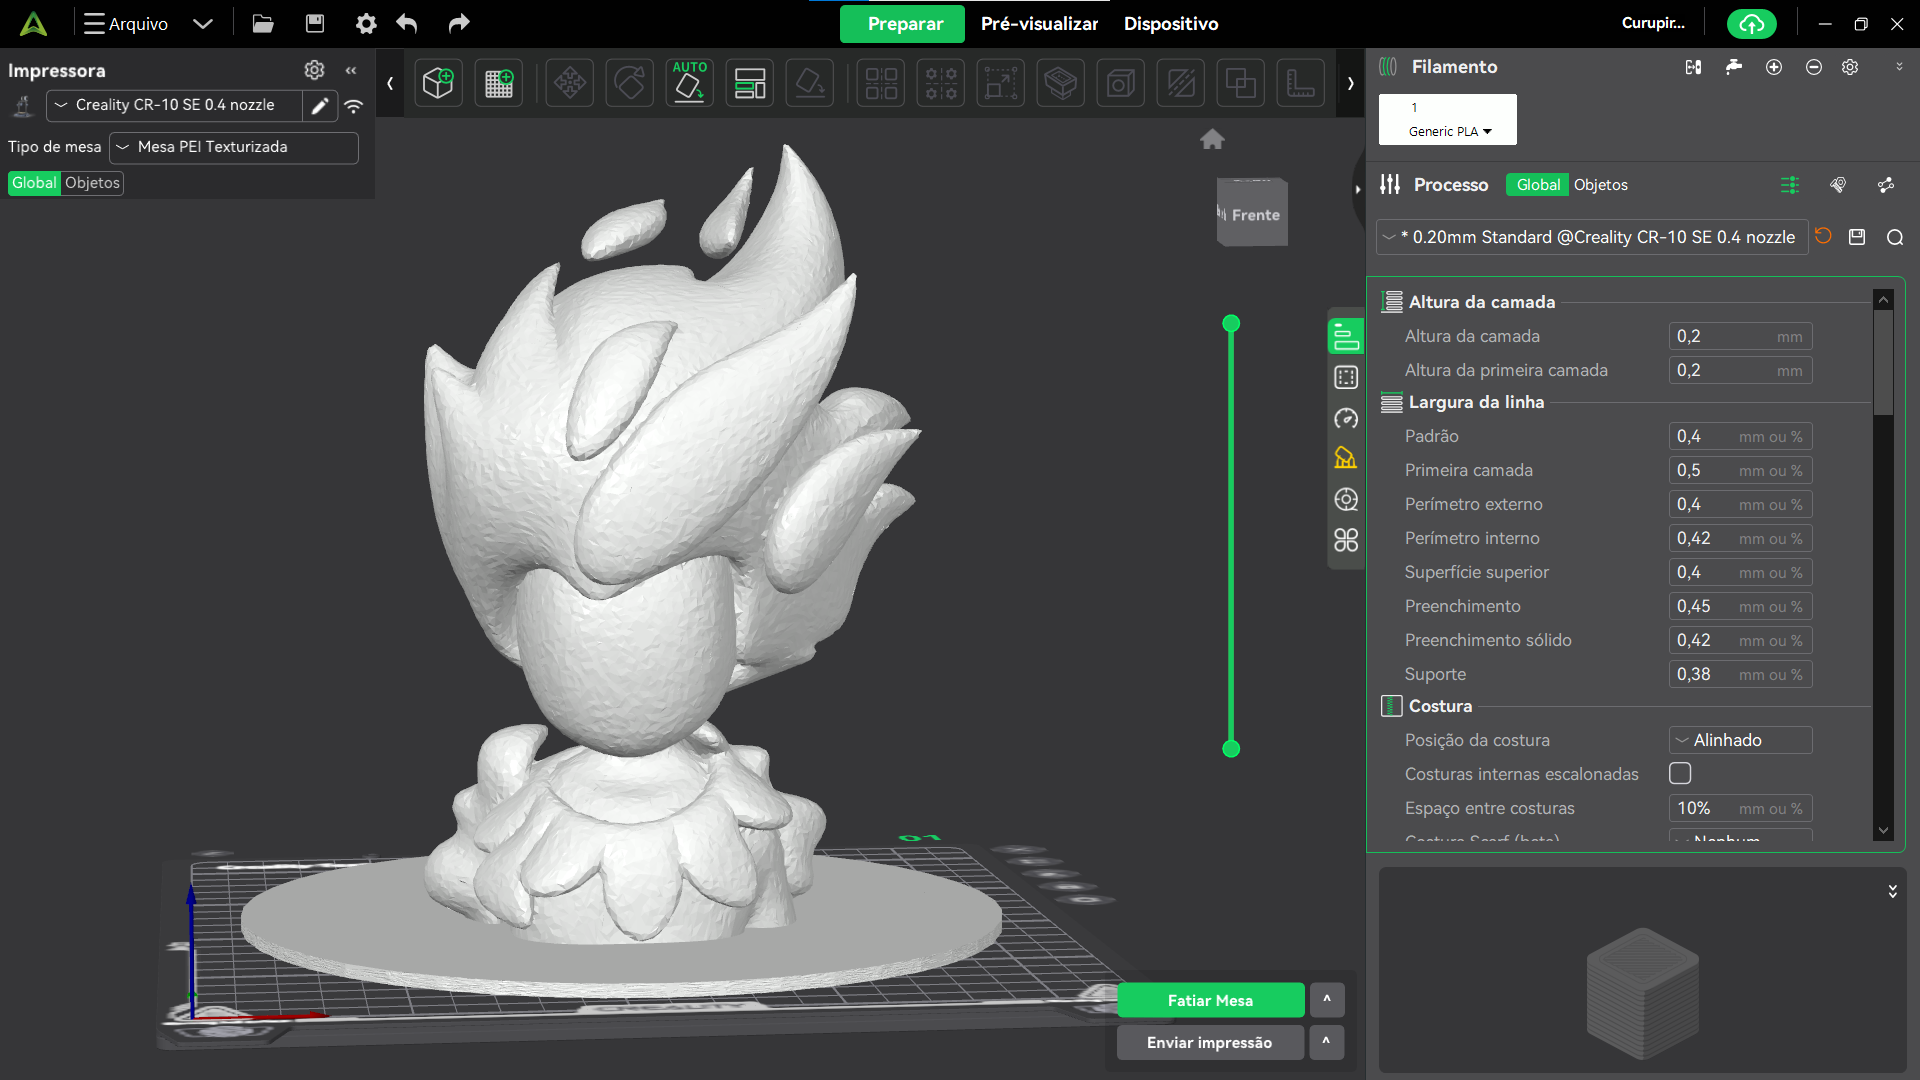Open Impressora panel settings gear
Screen dimensions: 1920x1080
(x=314, y=70)
